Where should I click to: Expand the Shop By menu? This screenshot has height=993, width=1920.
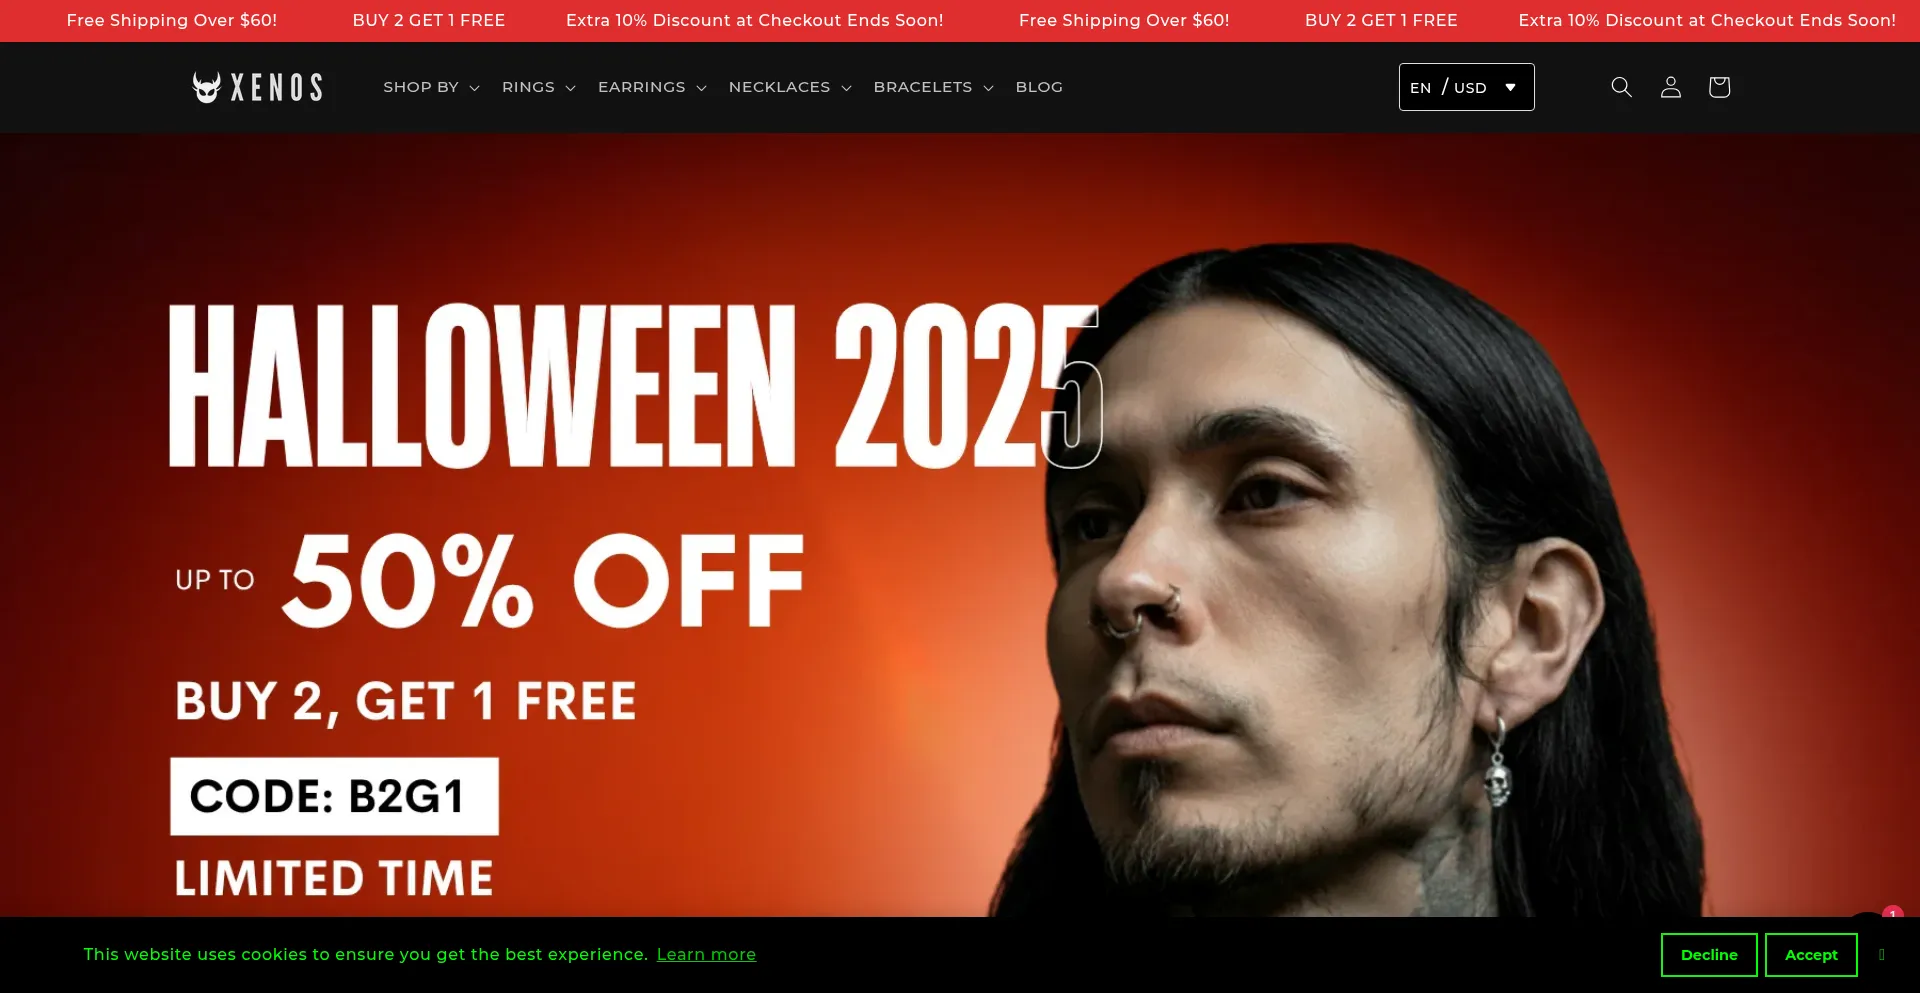[431, 87]
